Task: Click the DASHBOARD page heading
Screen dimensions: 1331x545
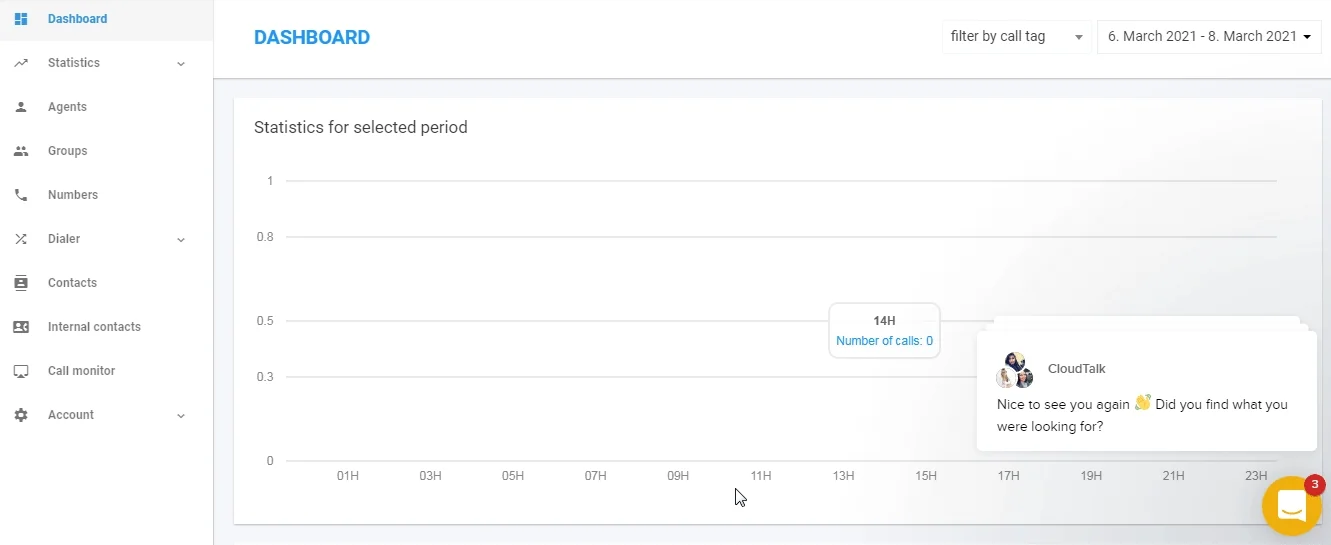Action: (312, 38)
